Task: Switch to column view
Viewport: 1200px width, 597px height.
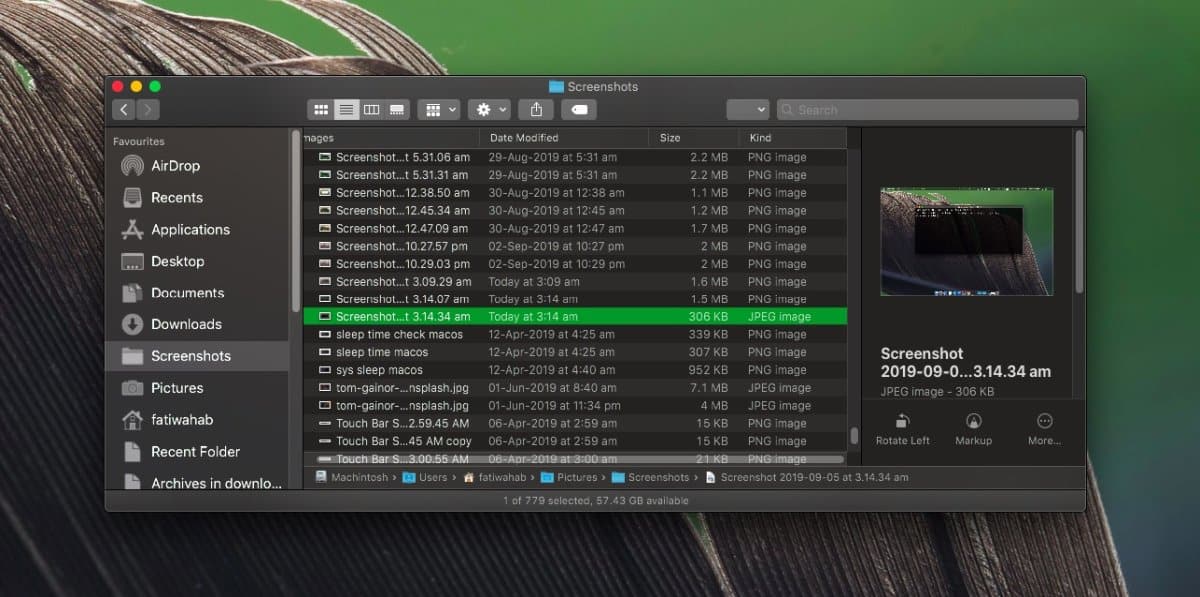Action: (x=371, y=109)
